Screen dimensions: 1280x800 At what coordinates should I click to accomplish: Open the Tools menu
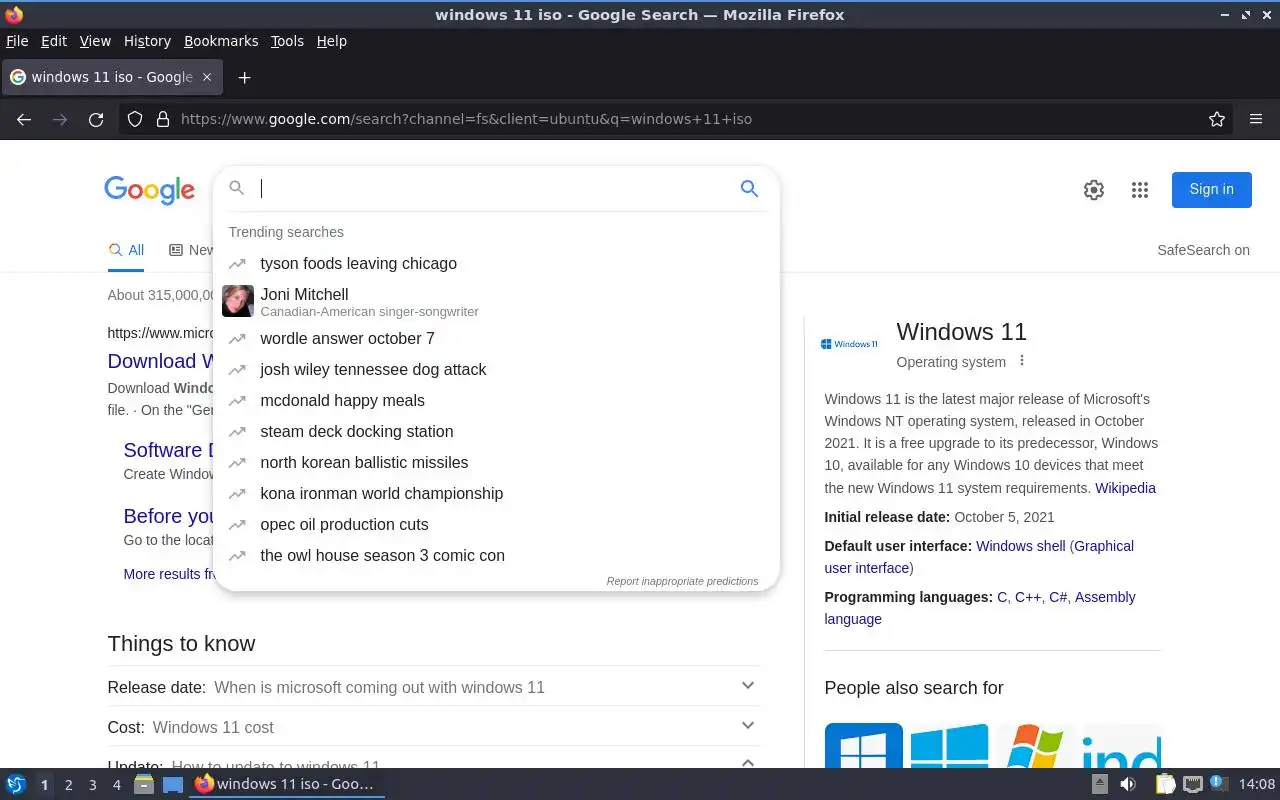point(287,41)
